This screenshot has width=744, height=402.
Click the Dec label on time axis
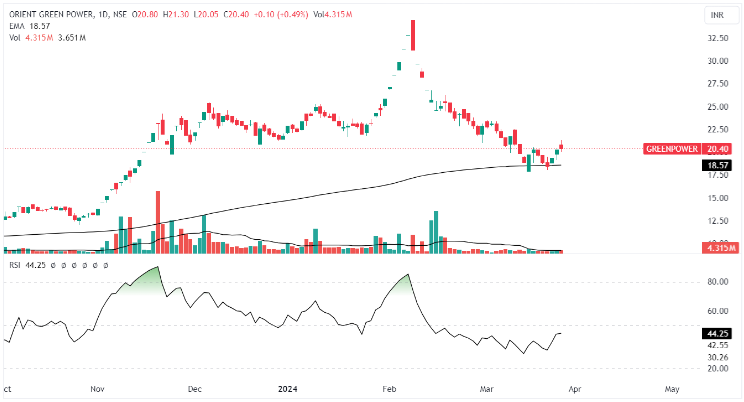tap(194, 388)
